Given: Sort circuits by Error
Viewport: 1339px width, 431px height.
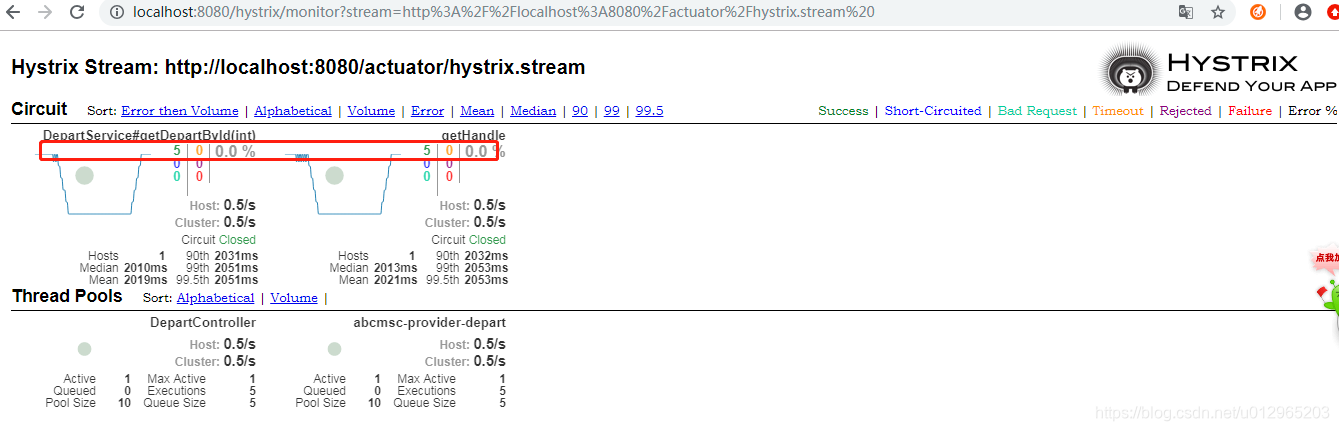Looking at the screenshot, I should 427,111.
